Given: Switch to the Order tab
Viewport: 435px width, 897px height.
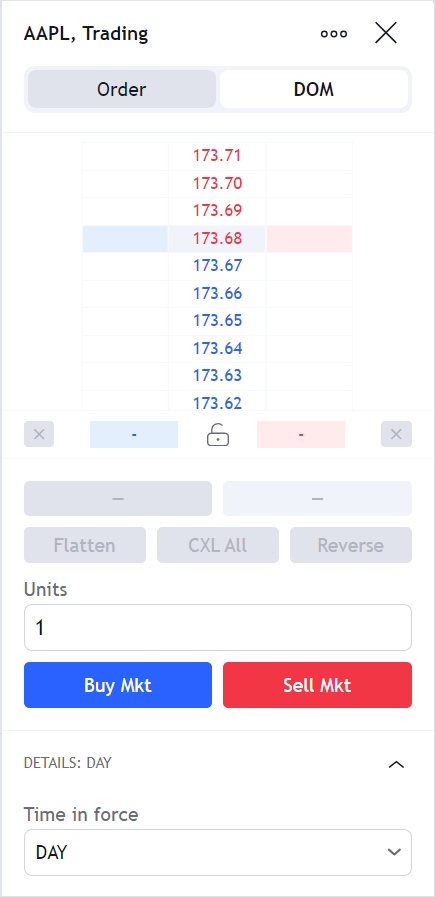Looking at the screenshot, I should 122,89.
